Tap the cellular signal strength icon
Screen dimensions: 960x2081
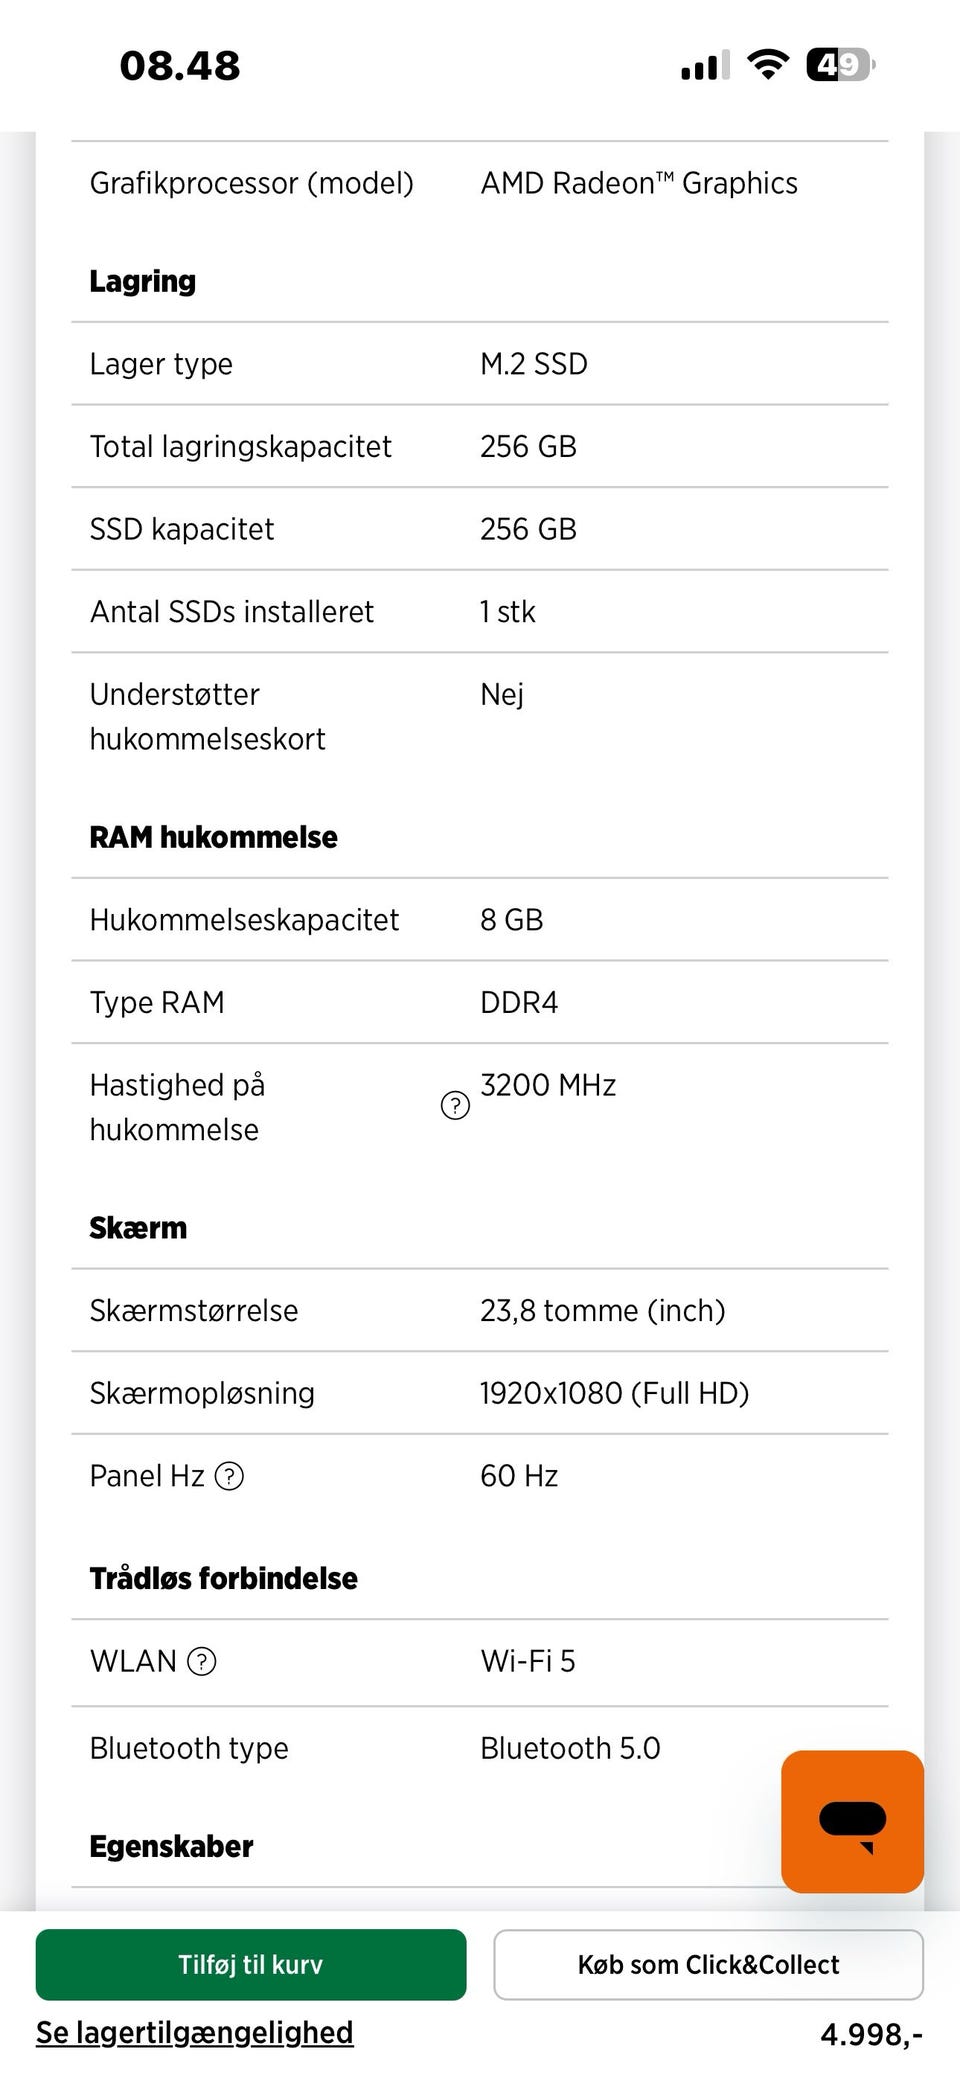click(x=705, y=66)
